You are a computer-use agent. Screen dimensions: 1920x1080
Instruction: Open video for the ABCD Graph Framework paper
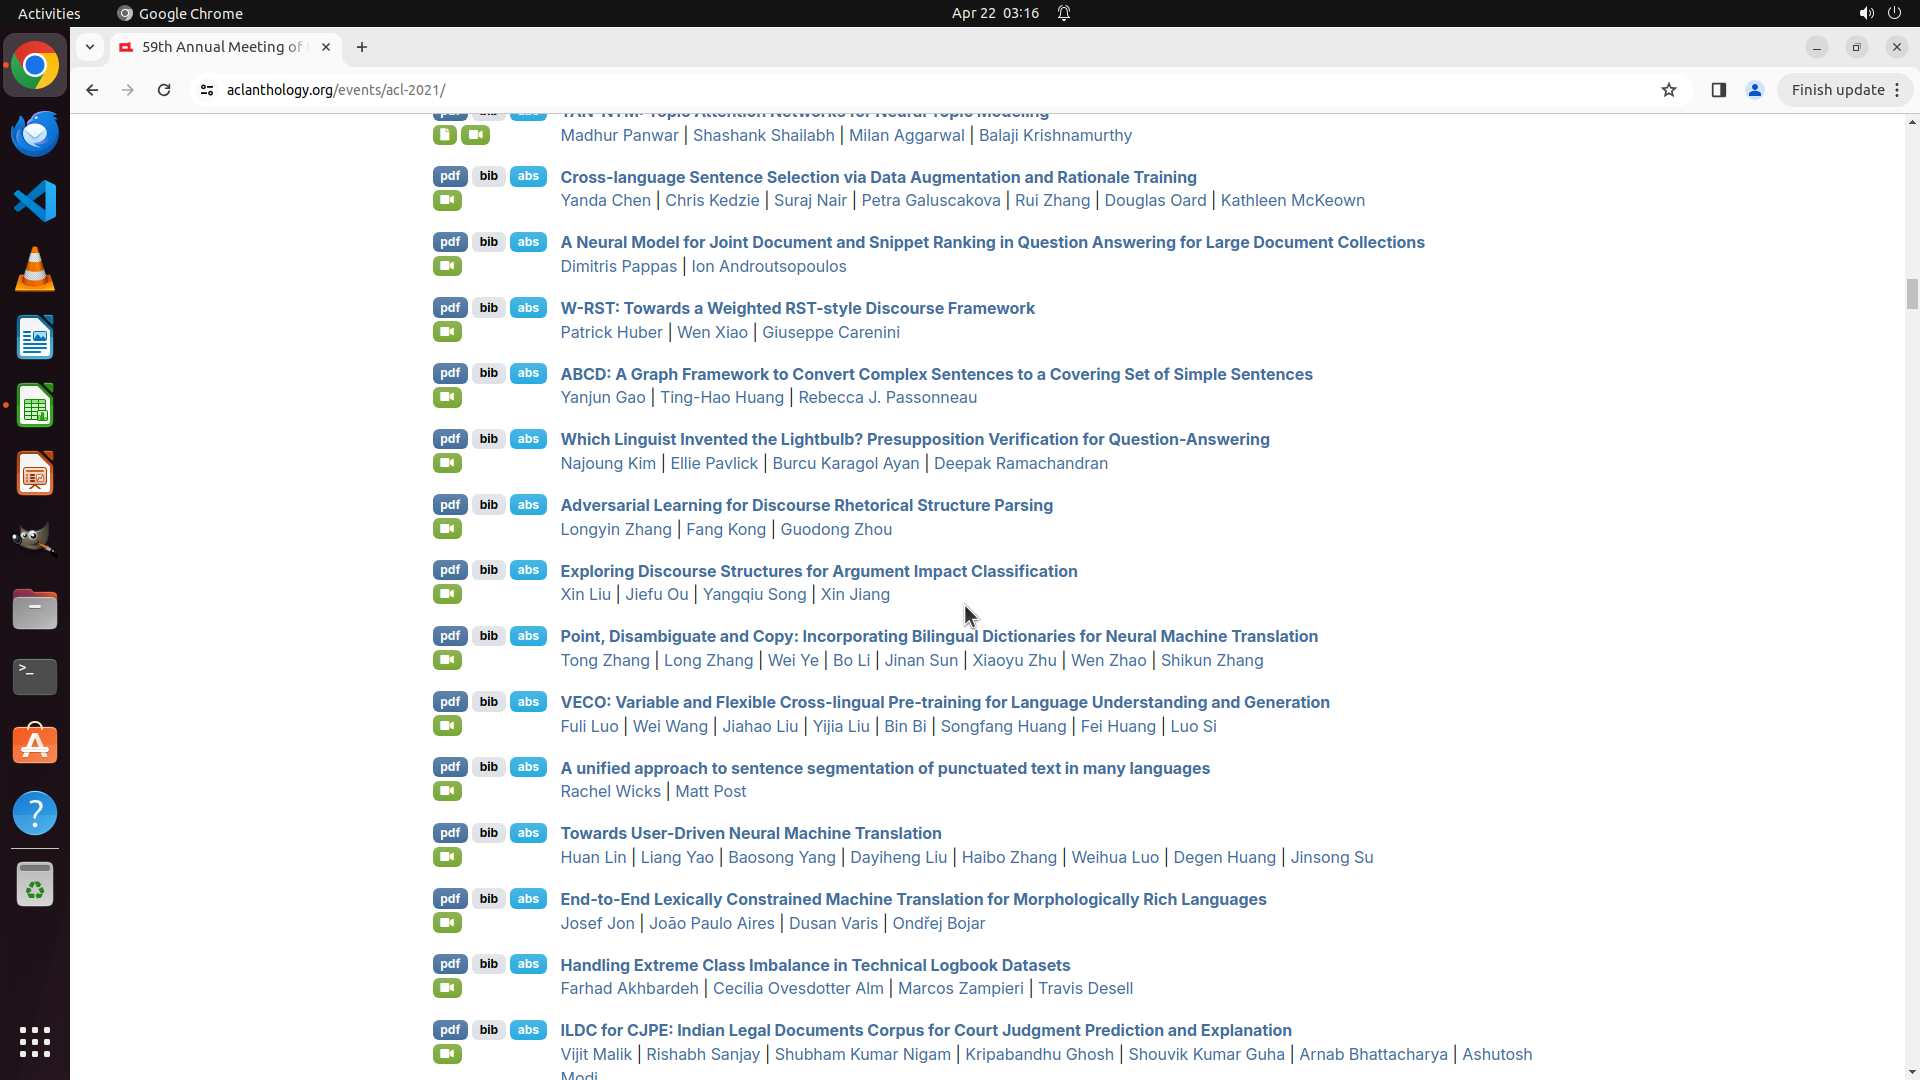pyautogui.click(x=447, y=398)
